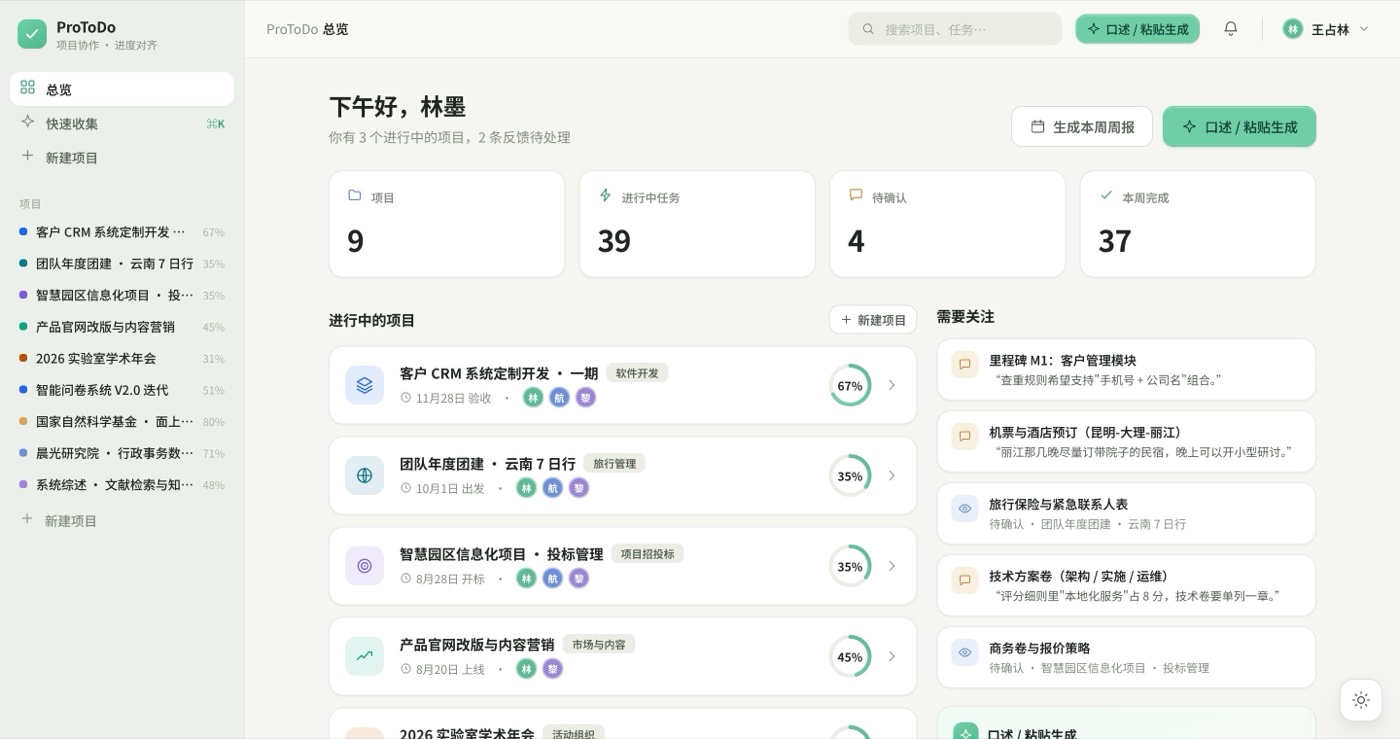The image size is (1400, 739).
Task: Click 新建项目 below 快速收集
Action: [122, 157]
